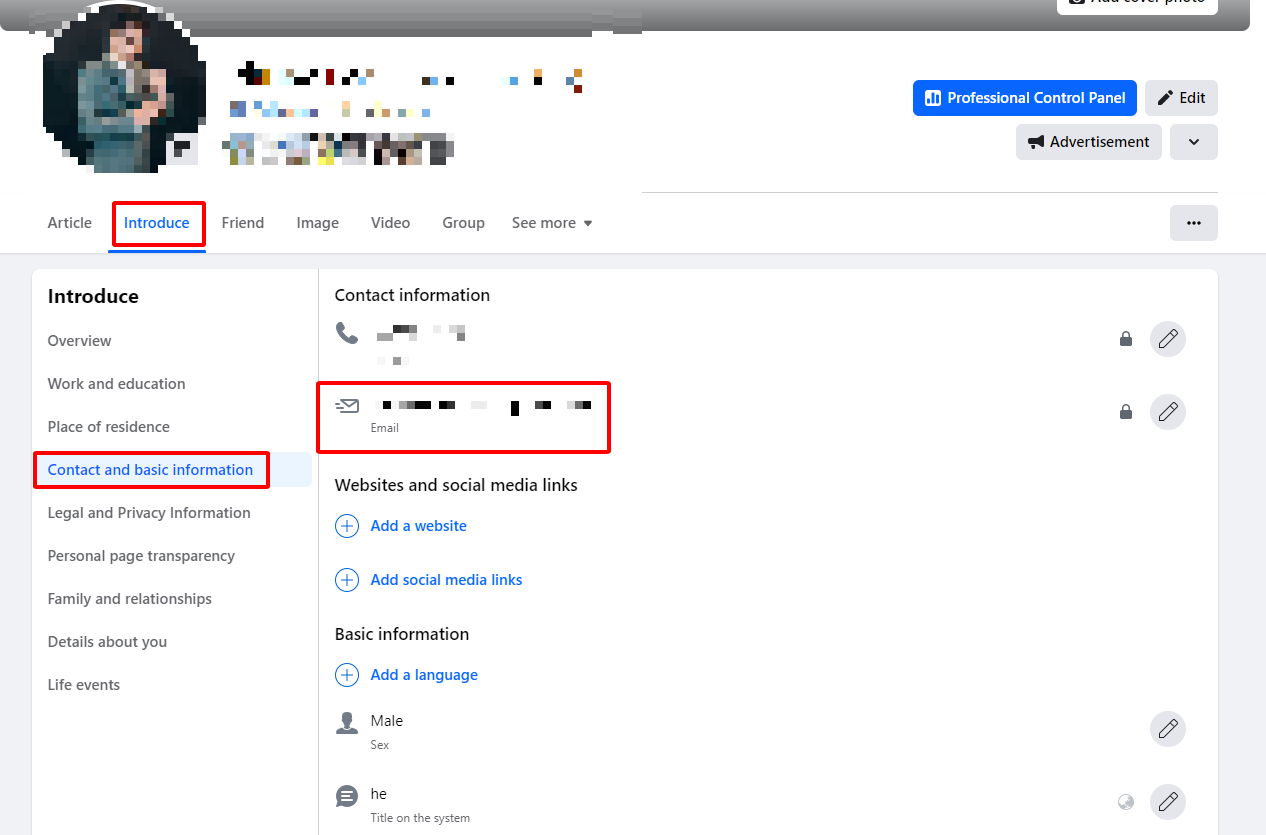Image resolution: width=1266 pixels, height=835 pixels.
Task: Select Contact and basic information section
Action: (151, 470)
